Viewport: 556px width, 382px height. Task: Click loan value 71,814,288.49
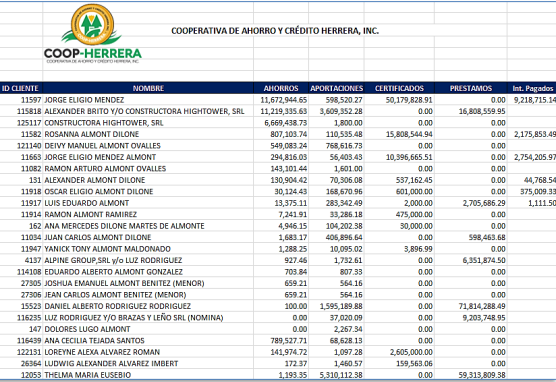point(482,306)
